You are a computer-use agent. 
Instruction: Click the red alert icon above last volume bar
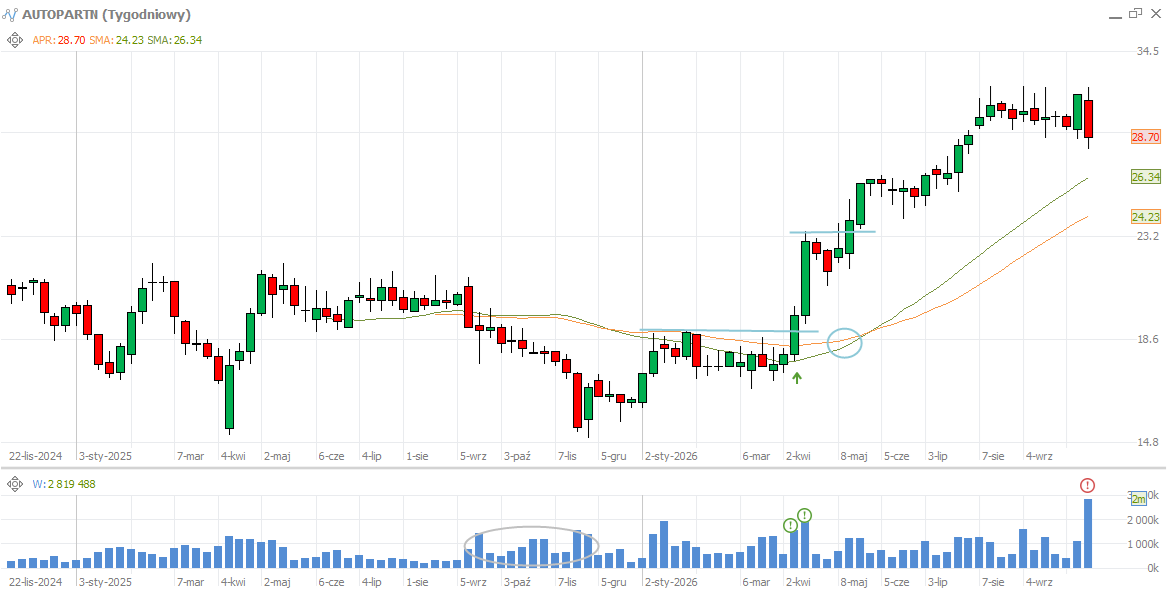coord(1087,486)
